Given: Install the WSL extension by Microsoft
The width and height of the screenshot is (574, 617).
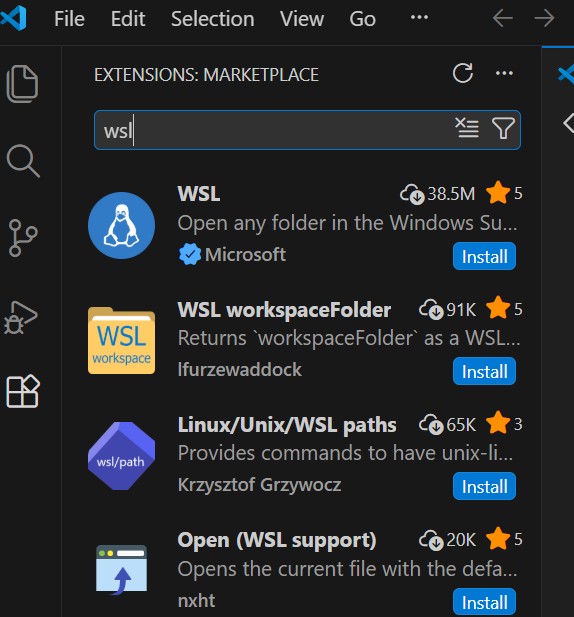Looking at the screenshot, I should 484,256.
